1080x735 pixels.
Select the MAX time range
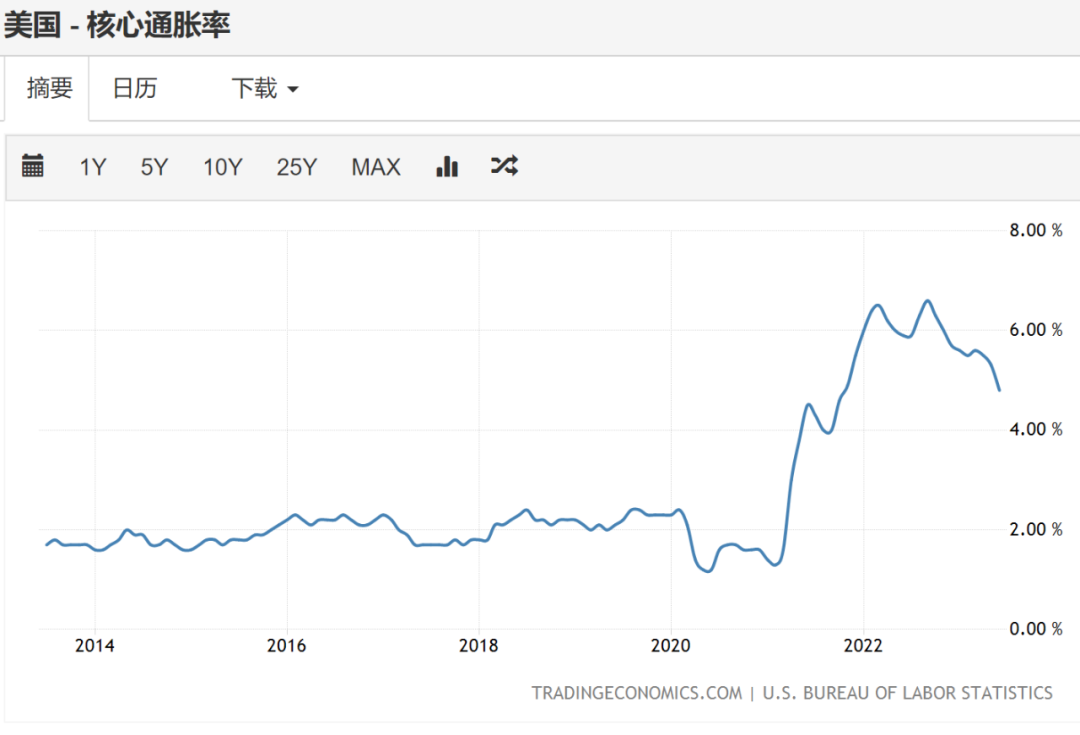point(375,167)
